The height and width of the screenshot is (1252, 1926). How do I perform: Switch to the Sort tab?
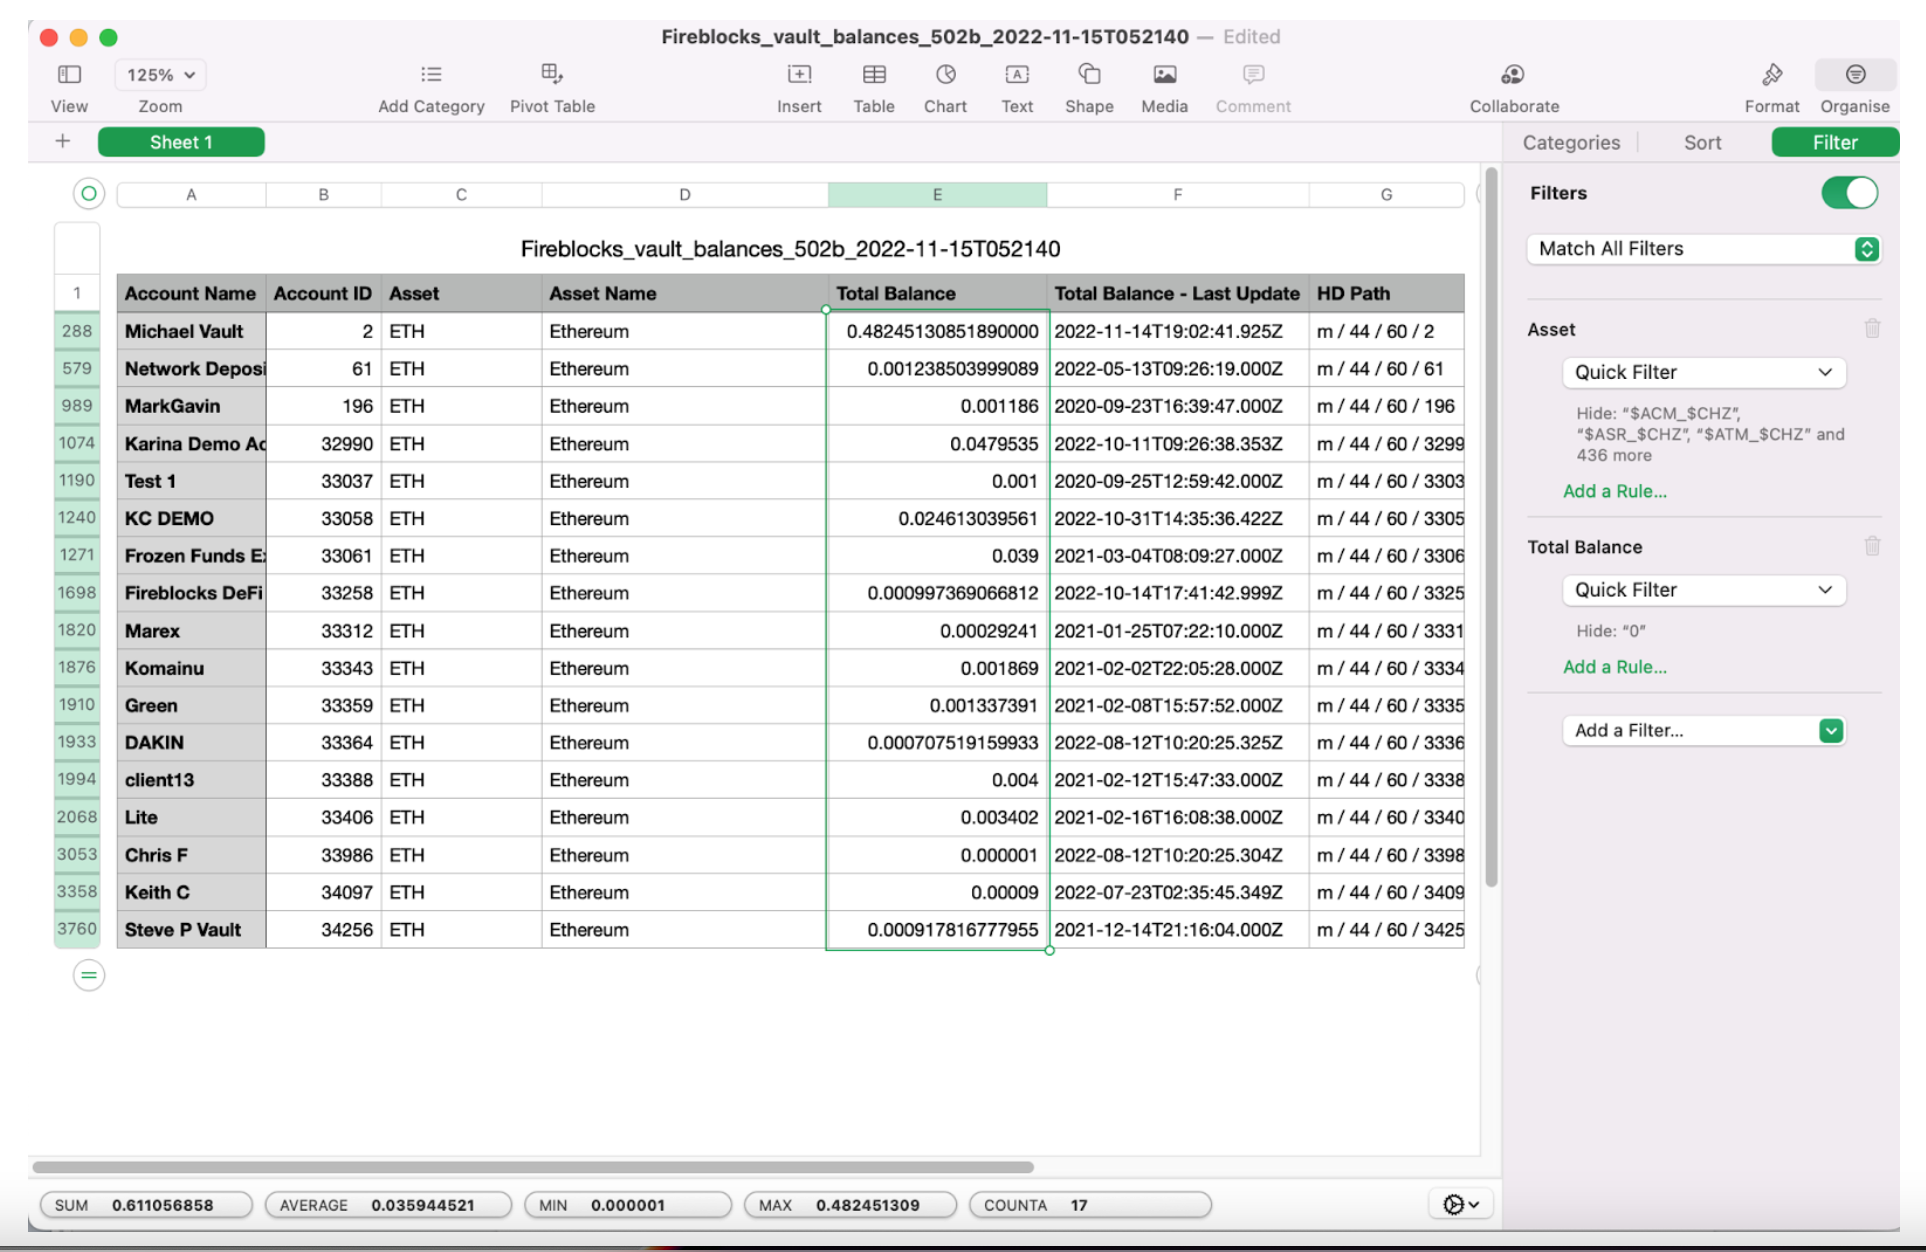pos(1702,142)
